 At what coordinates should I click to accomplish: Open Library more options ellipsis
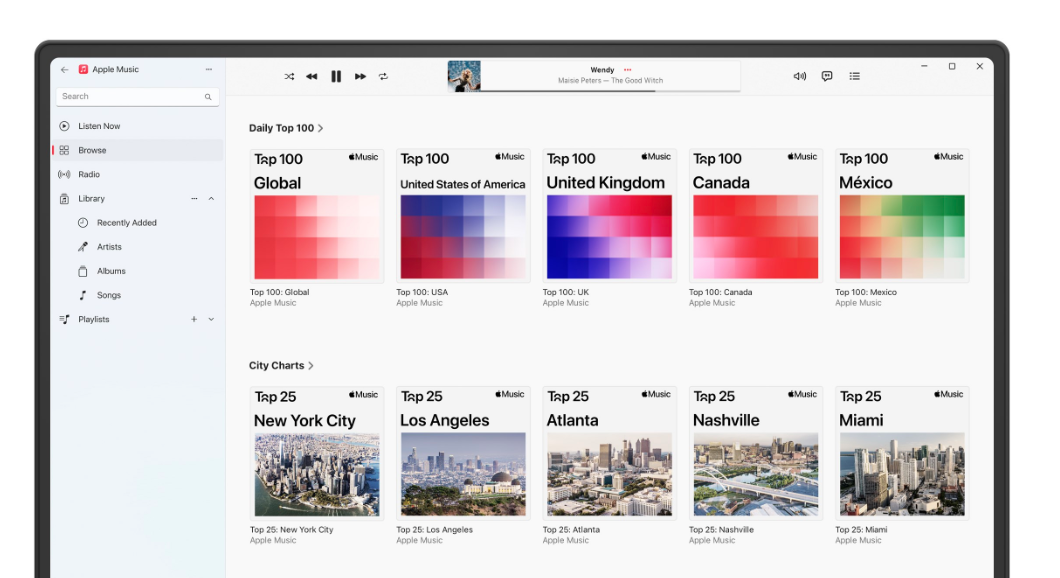coord(194,199)
